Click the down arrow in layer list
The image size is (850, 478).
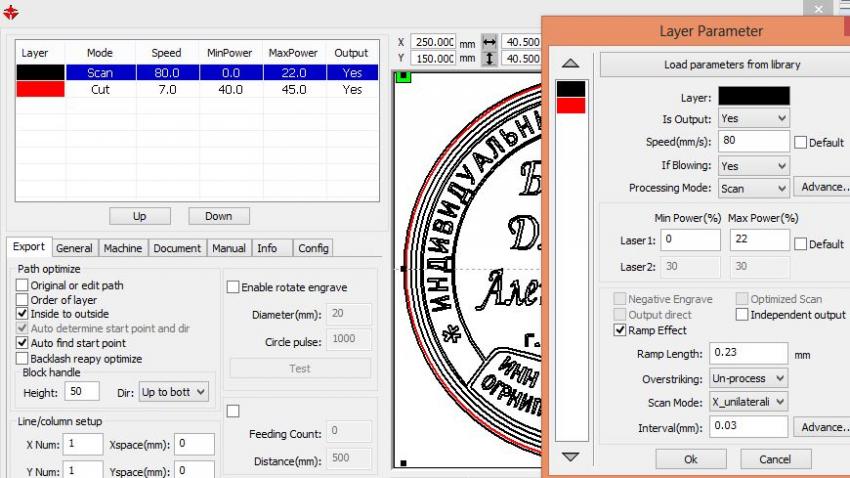[x=570, y=456]
